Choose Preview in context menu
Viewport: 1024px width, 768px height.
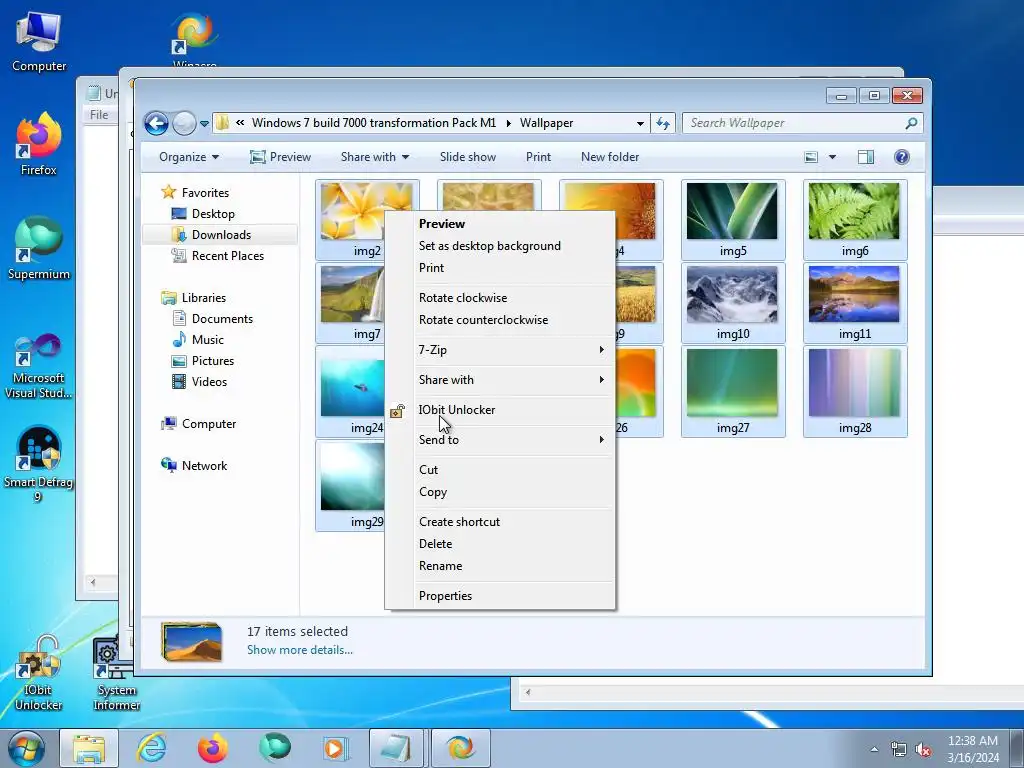click(x=500, y=223)
